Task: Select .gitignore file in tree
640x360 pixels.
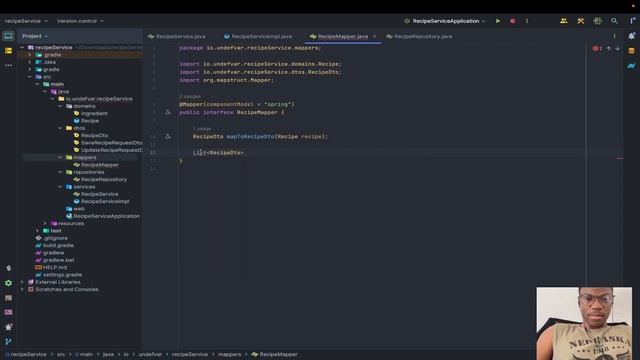Action: click(51, 238)
